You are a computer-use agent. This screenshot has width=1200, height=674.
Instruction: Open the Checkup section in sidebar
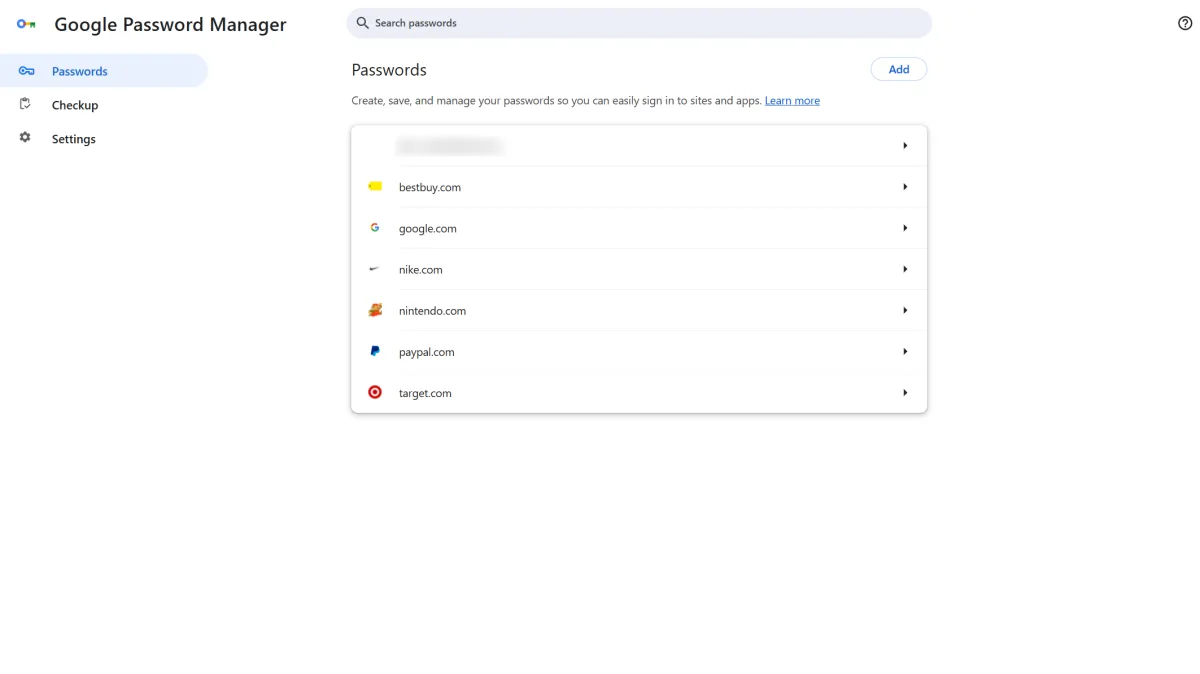75,105
